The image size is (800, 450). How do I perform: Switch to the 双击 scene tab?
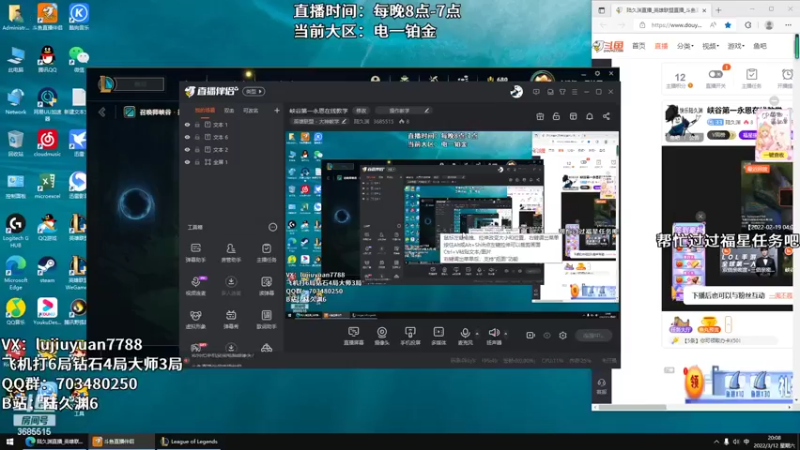[x=229, y=110]
